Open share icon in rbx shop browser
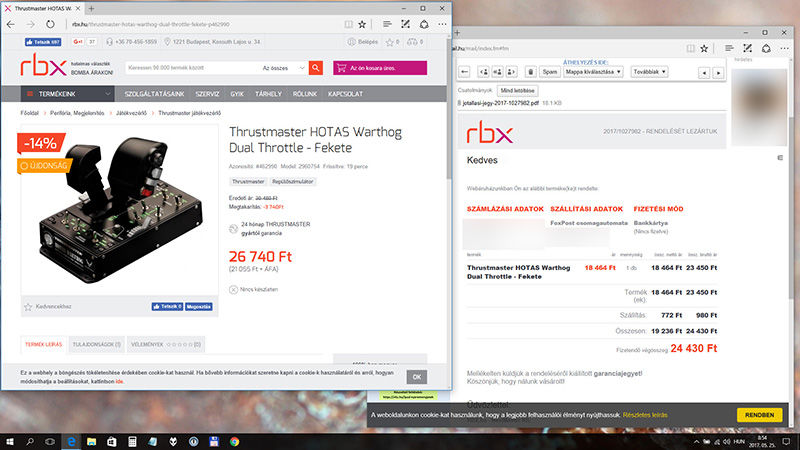This screenshot has height=450, width=800. point(424,24)
